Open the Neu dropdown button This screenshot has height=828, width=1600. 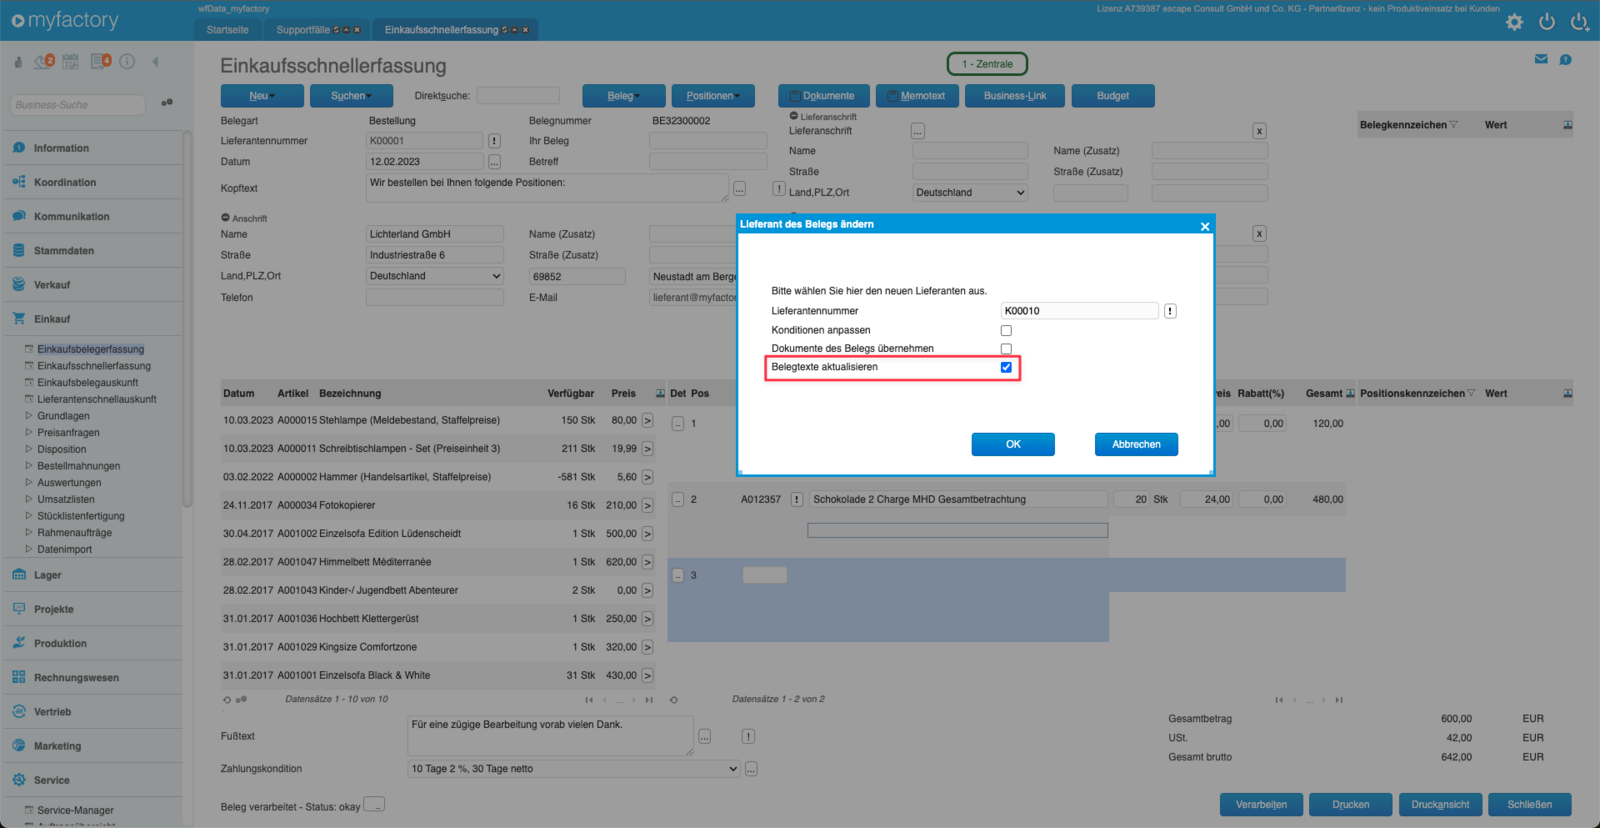(262, 96)
